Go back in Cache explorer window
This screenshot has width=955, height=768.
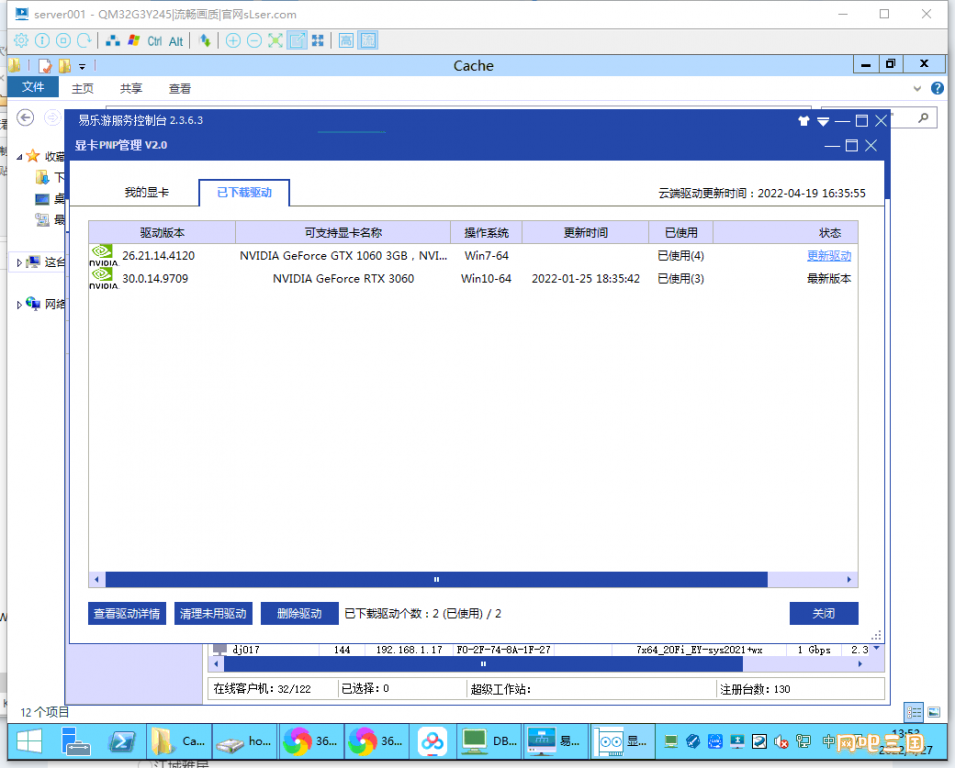25,117
